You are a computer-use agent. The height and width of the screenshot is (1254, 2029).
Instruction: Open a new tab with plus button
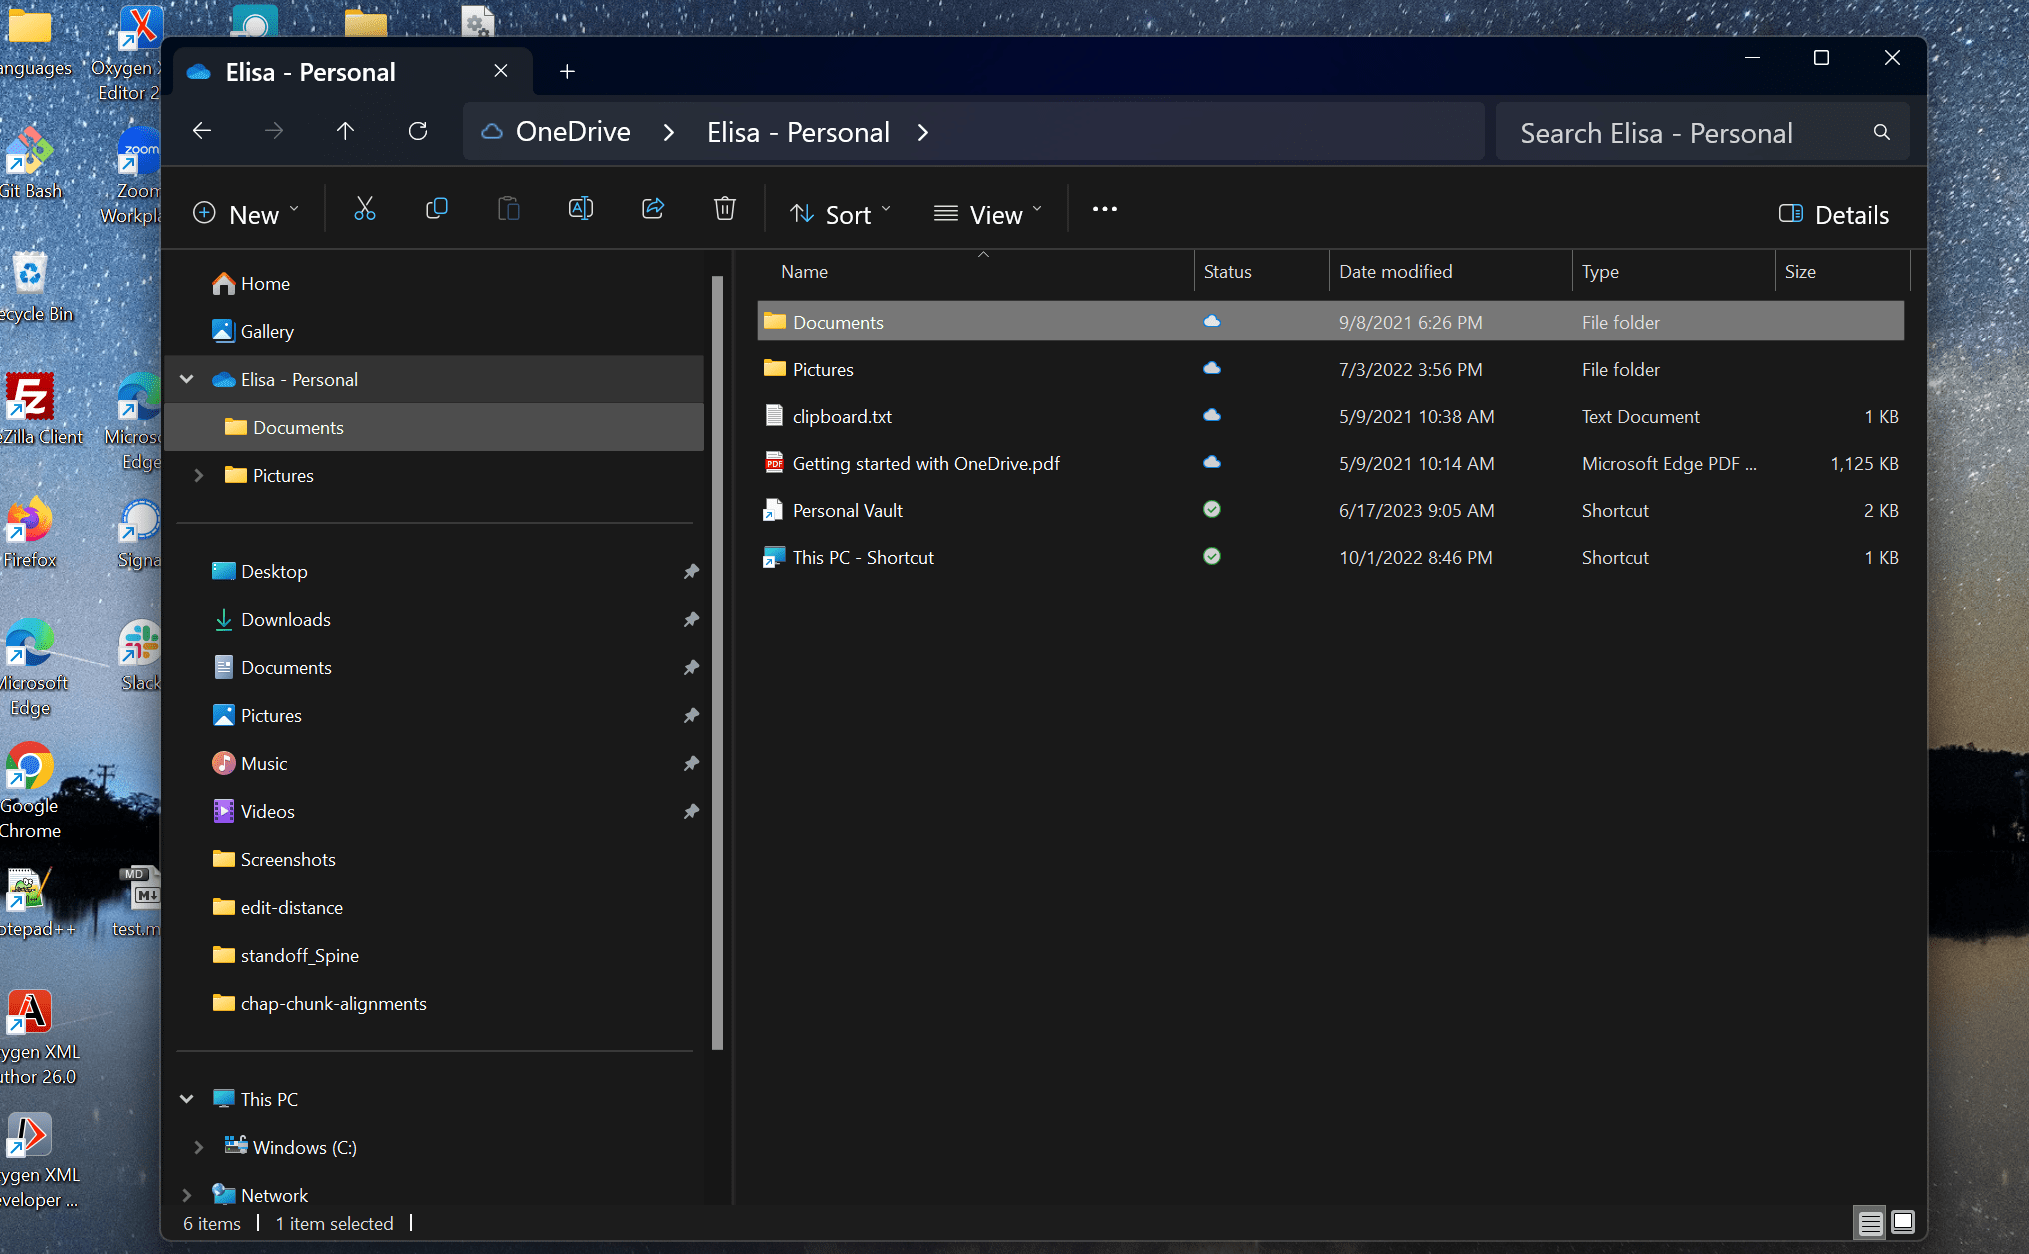click(567, 71)
